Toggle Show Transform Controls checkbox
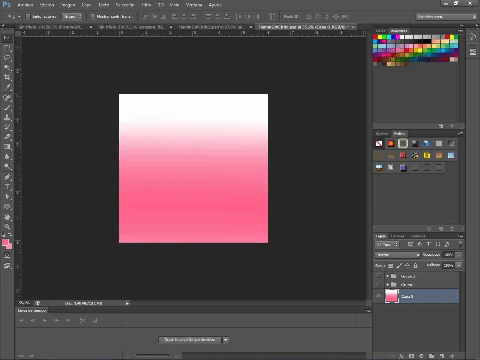 click(x=92, y=16)
